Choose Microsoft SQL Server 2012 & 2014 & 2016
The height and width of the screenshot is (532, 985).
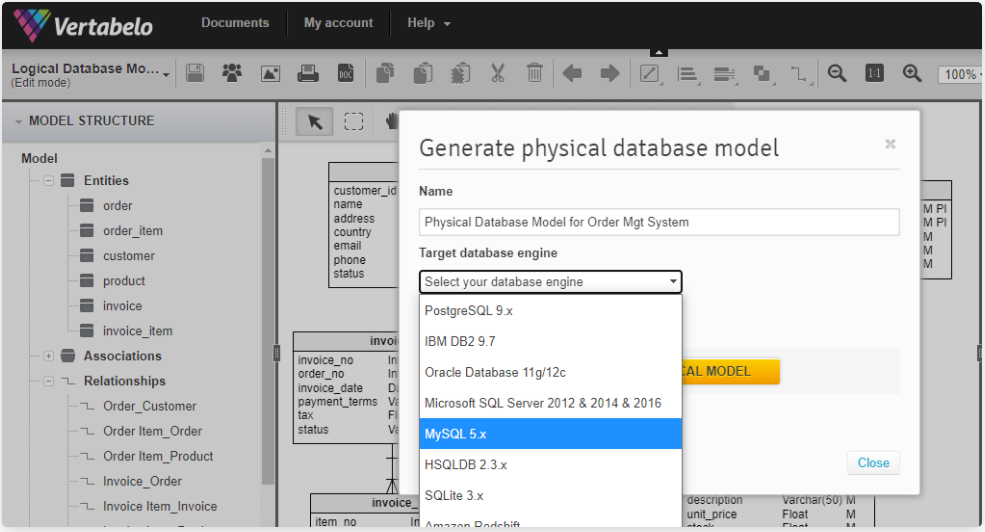550,403
